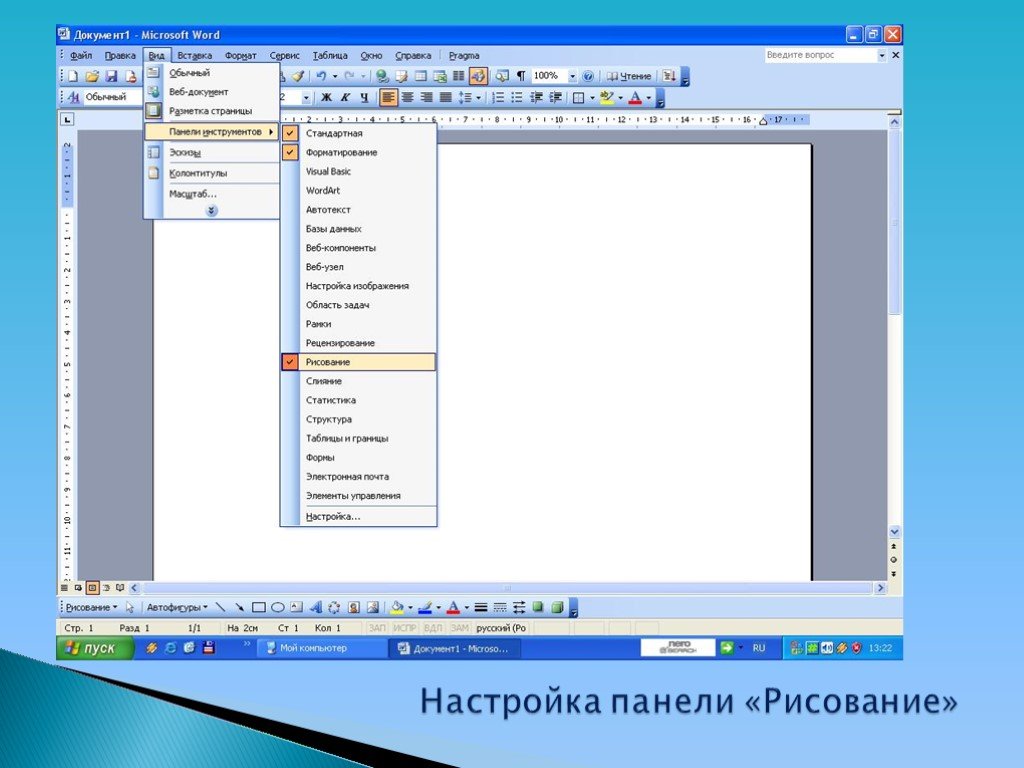Open Word Help question mark icon

coord(588,76)
